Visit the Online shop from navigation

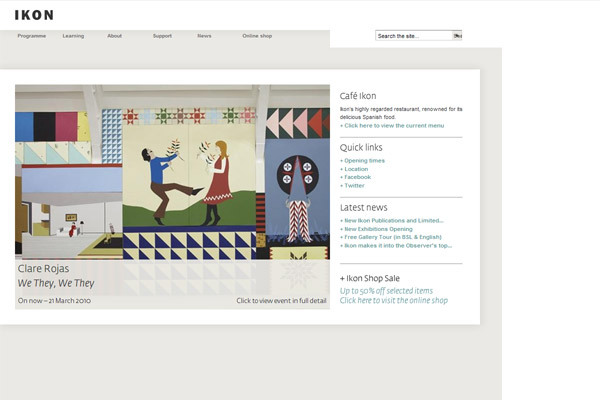(257, 36)
